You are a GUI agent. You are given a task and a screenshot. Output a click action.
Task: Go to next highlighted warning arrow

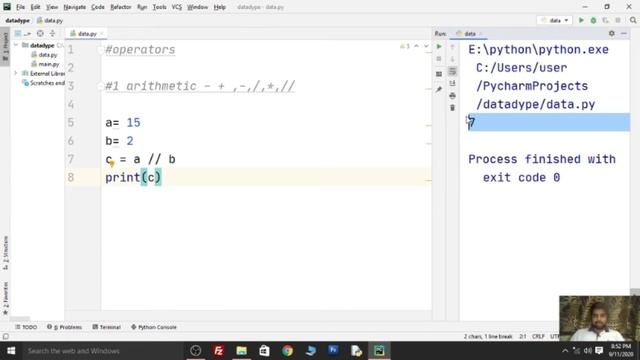(x=426, y=46)
